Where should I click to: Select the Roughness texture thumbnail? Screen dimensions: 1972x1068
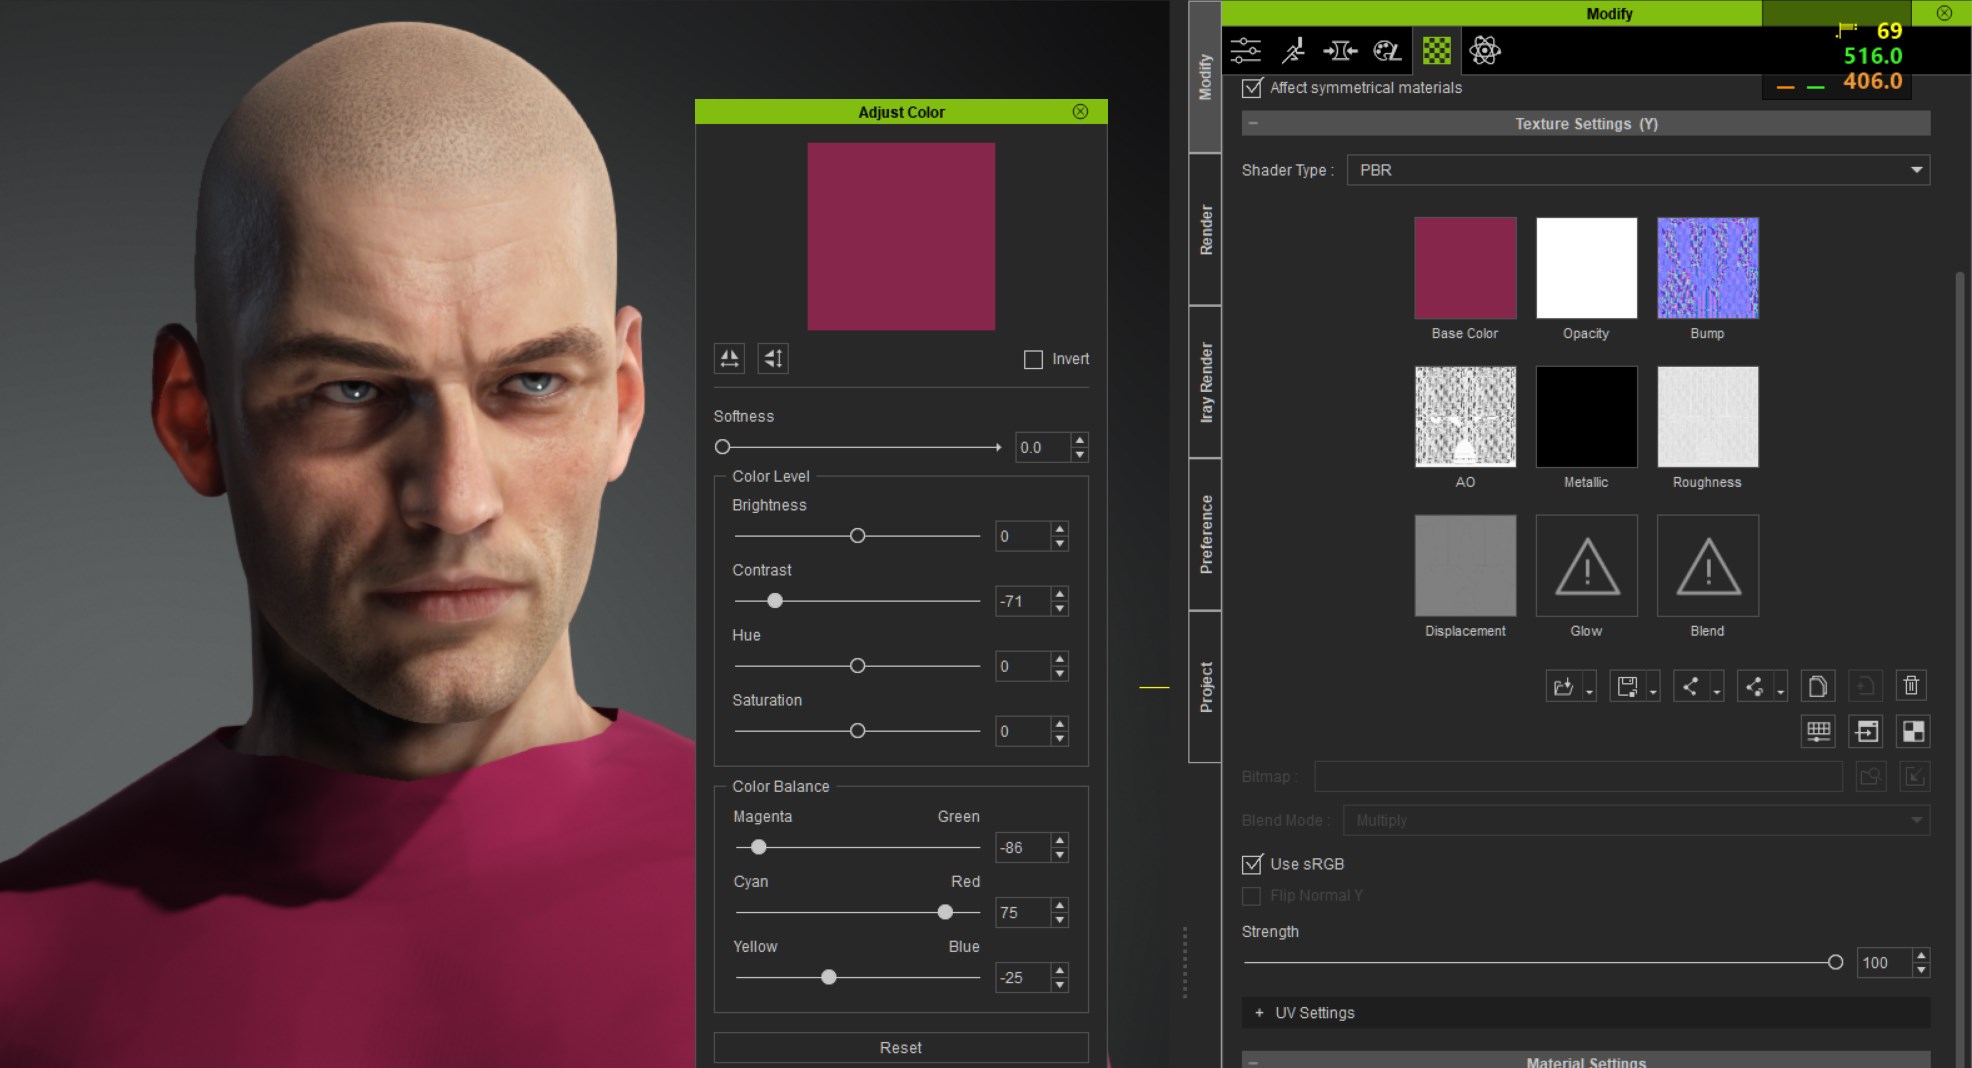(x=1708, y=416)
